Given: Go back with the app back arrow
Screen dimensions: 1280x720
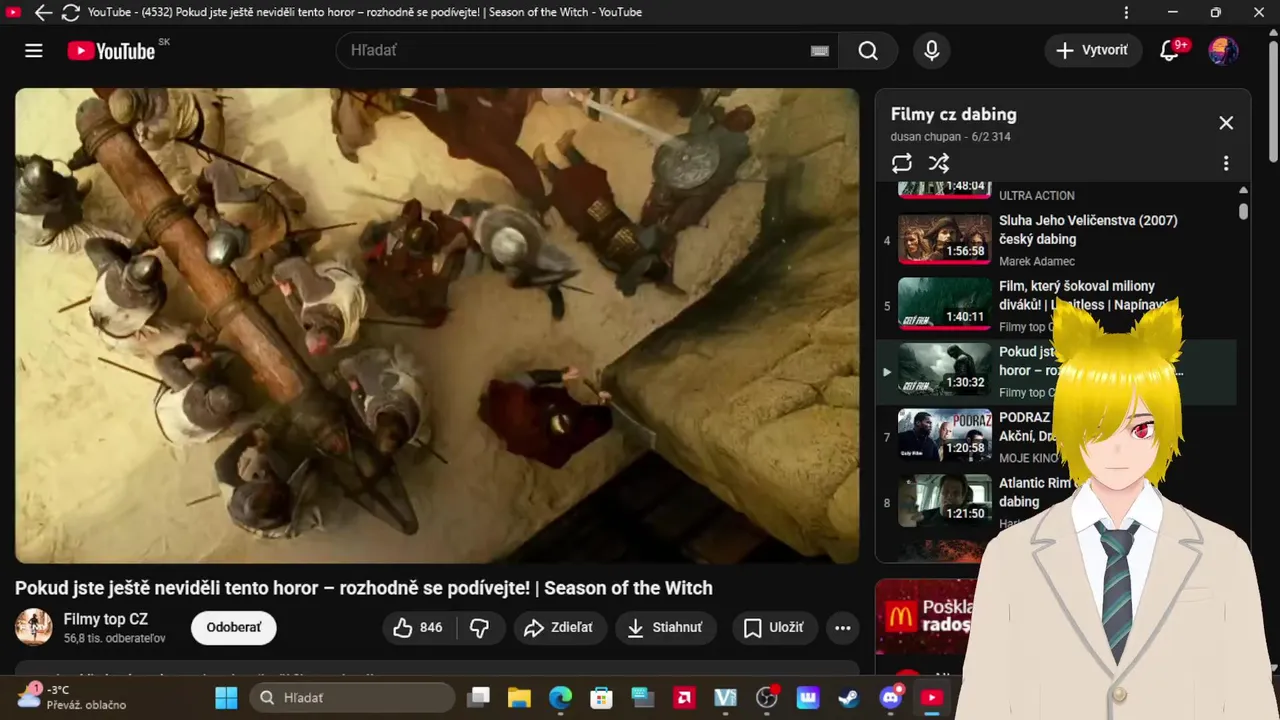Looking at the screenshot, I should click(43, 13).
